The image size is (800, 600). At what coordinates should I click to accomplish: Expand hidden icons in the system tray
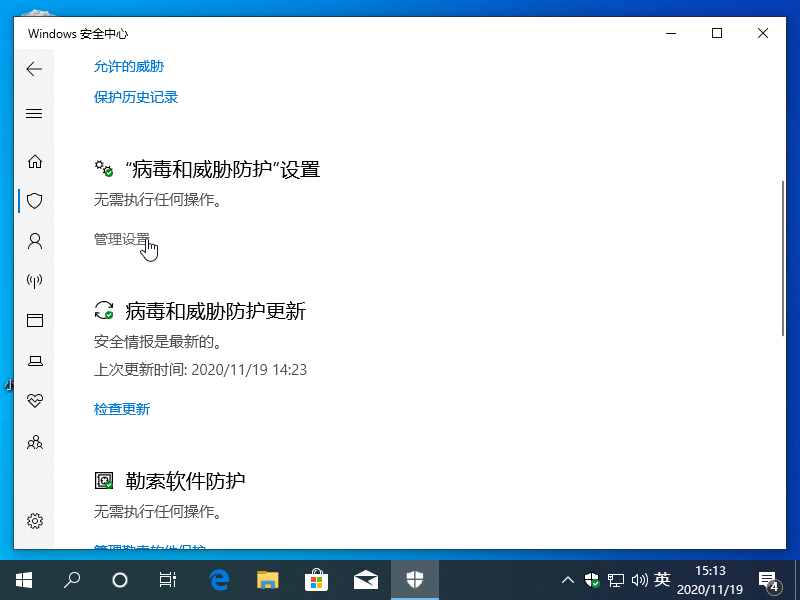(x=567, y=579)
